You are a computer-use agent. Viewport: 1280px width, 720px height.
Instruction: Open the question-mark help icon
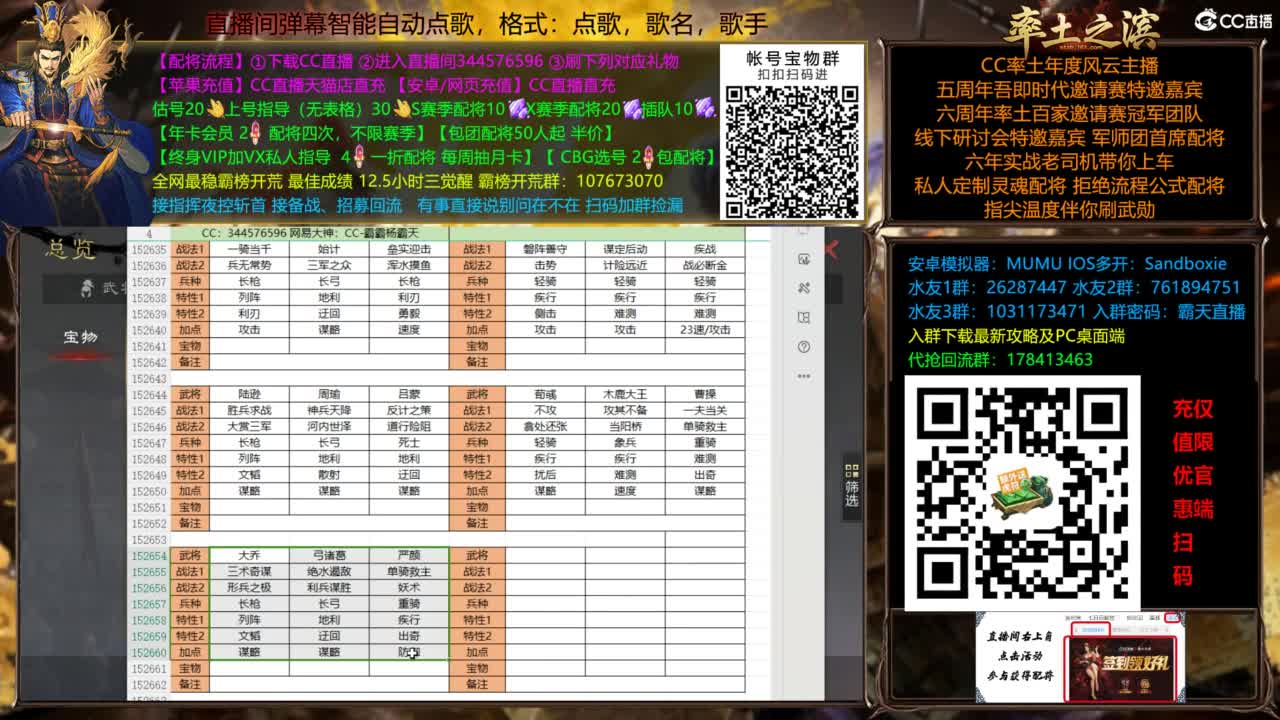pyautogui.click(x=803, y=348)
